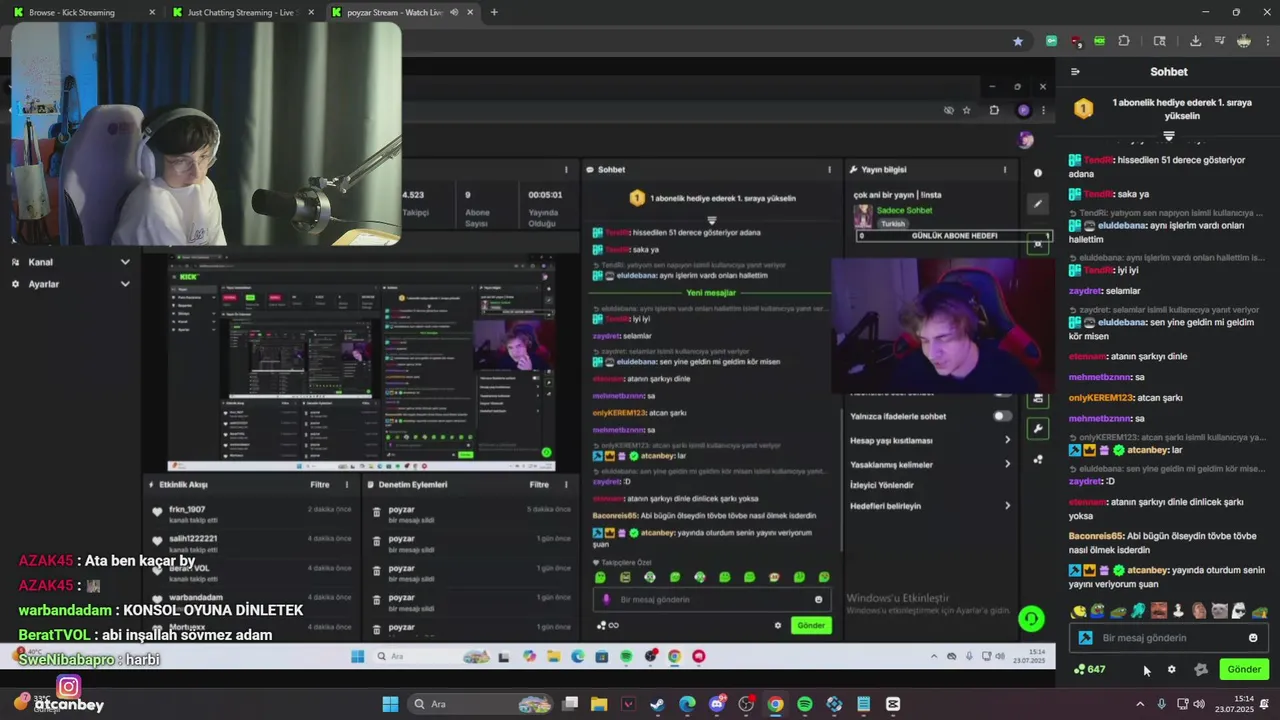
Task: Click green circular button in streamed dashboard
Action: (1031, 619)
